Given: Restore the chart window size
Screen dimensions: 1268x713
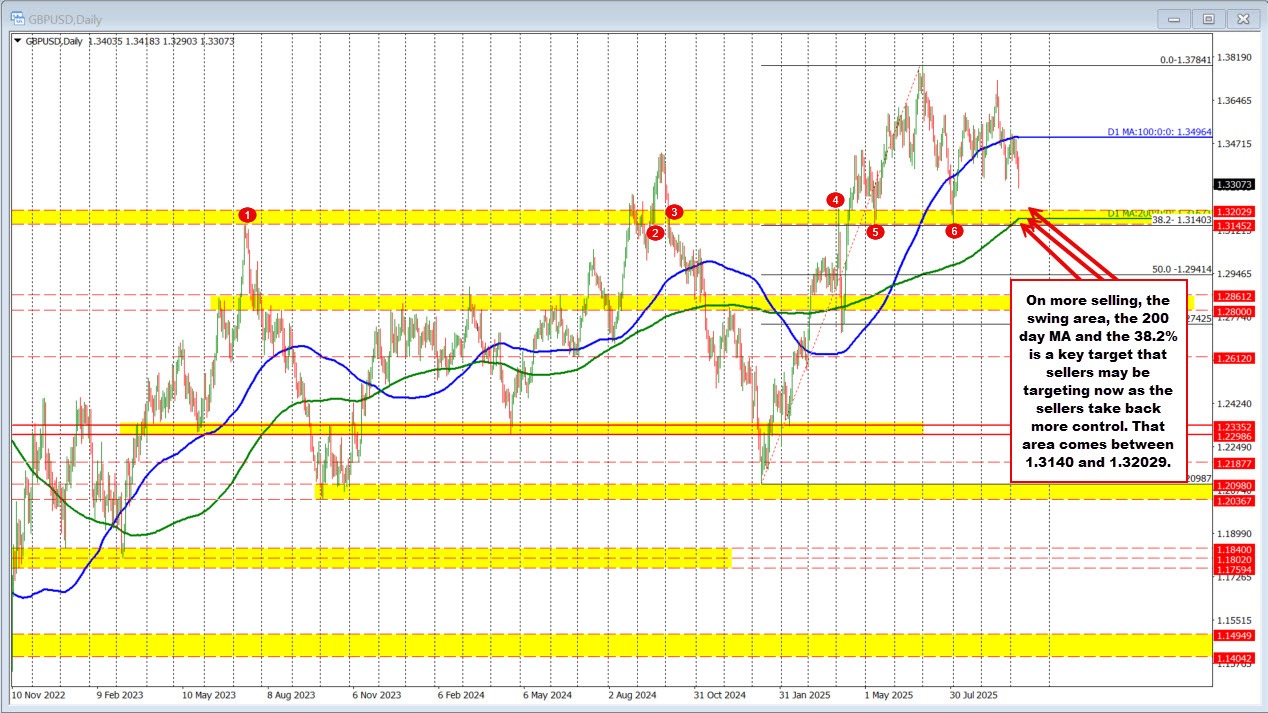Looking at the screenshot, I should tap(1209, 18).
